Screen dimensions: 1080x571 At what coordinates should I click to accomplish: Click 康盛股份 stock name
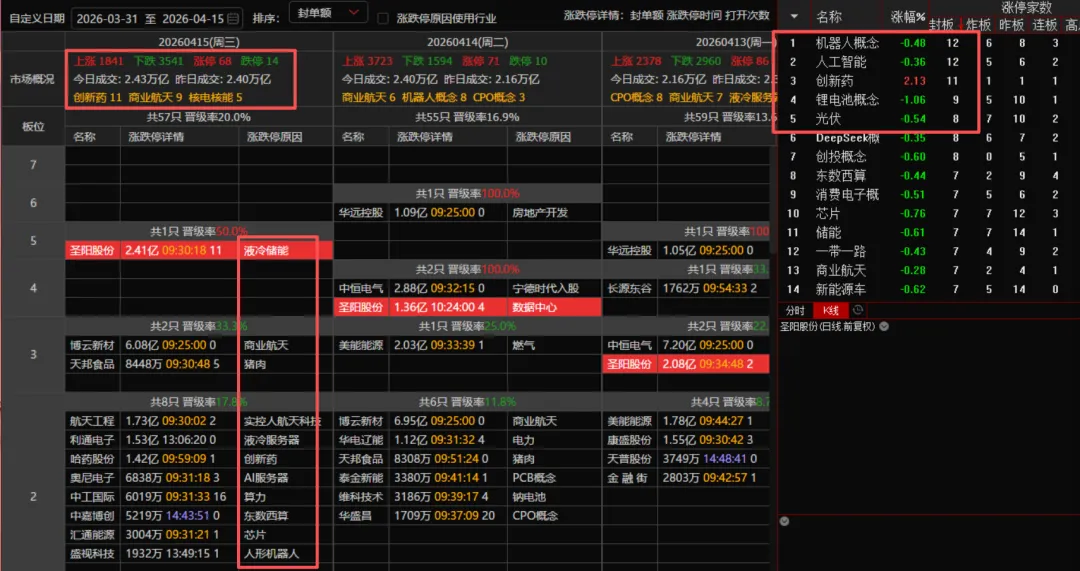tap(629, 440)
